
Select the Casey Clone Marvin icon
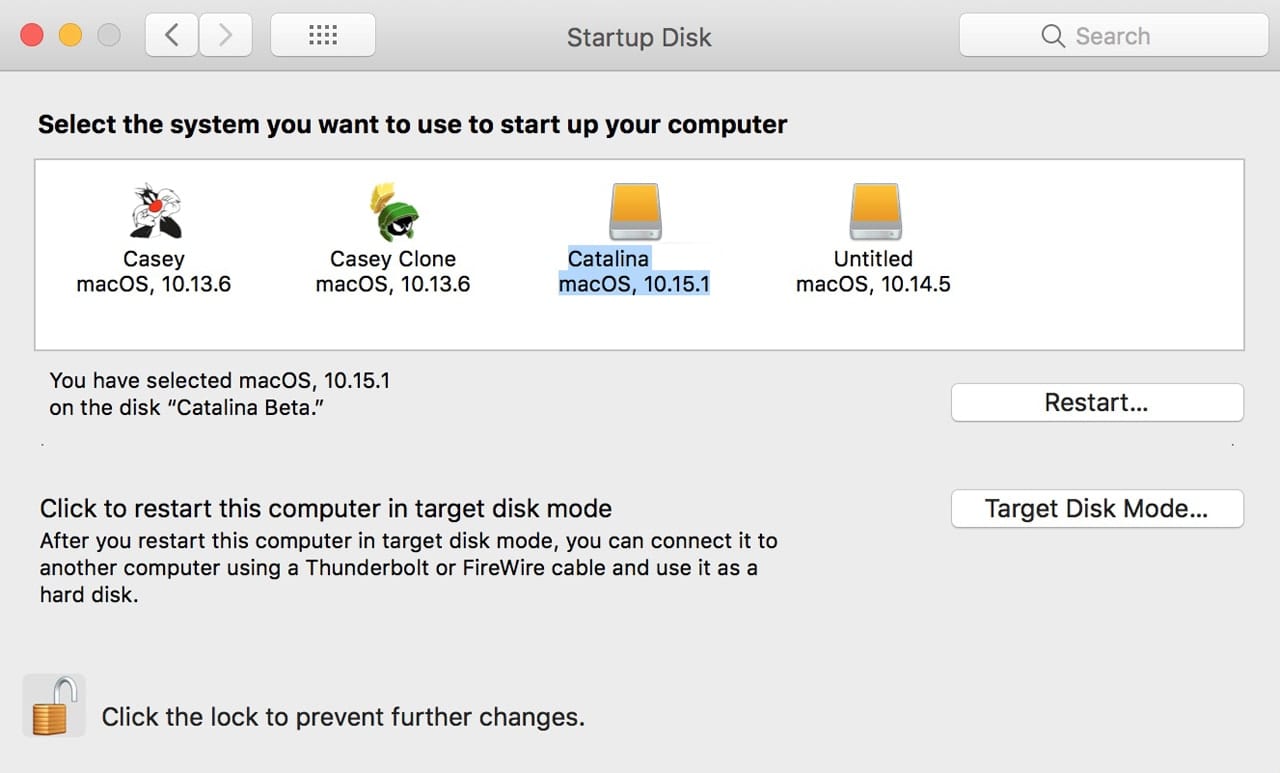392,209
